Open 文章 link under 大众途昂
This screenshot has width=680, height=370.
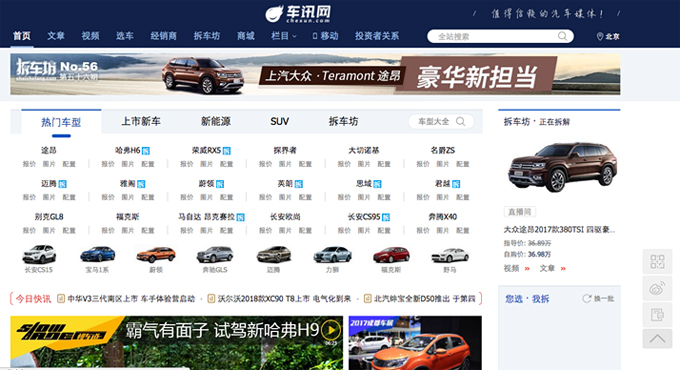click(547, 268)
